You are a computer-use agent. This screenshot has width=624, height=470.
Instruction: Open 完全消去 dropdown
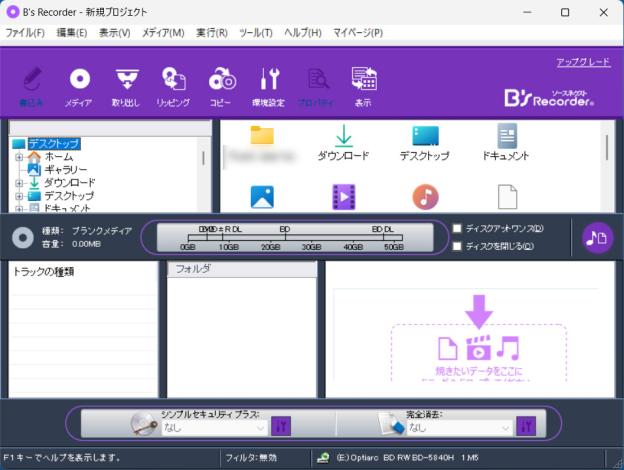pos(459,428)
